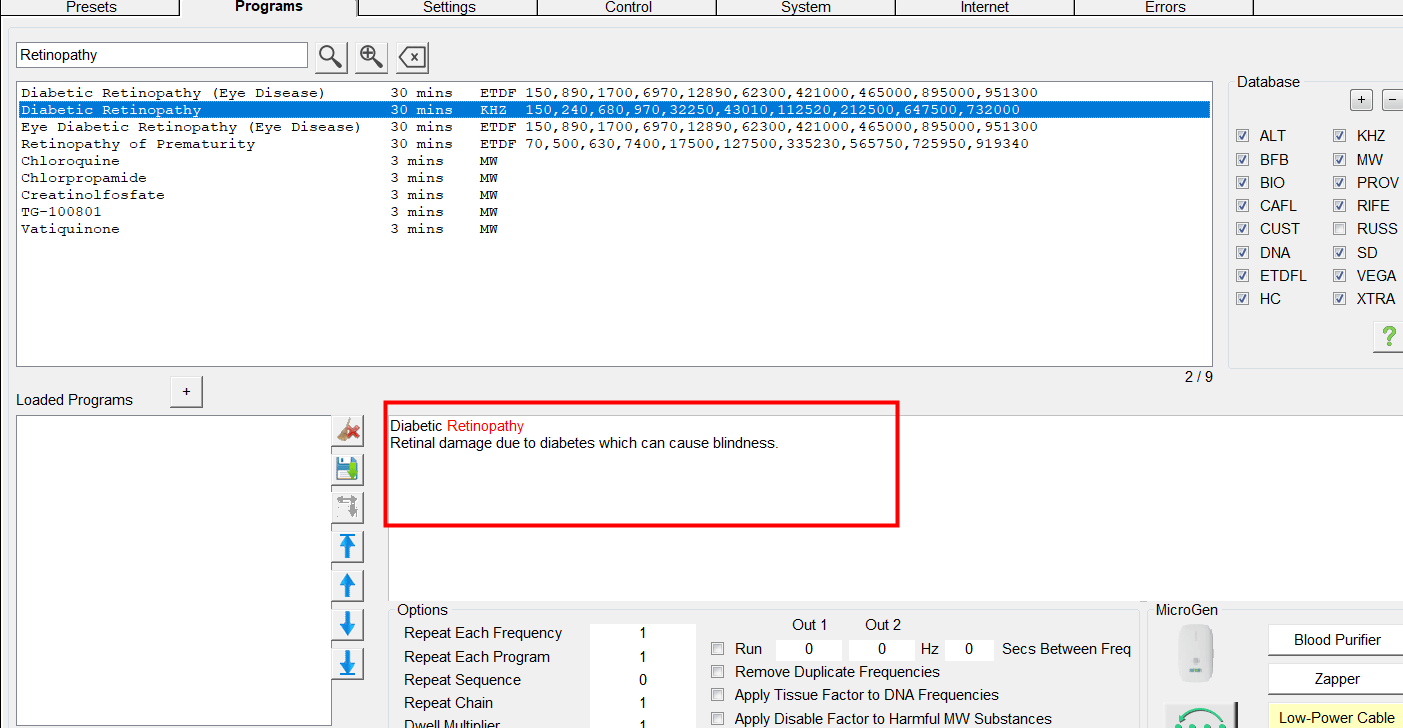
Task: Edit the Repeat Each Frequency value
Action: coord(643,633)
